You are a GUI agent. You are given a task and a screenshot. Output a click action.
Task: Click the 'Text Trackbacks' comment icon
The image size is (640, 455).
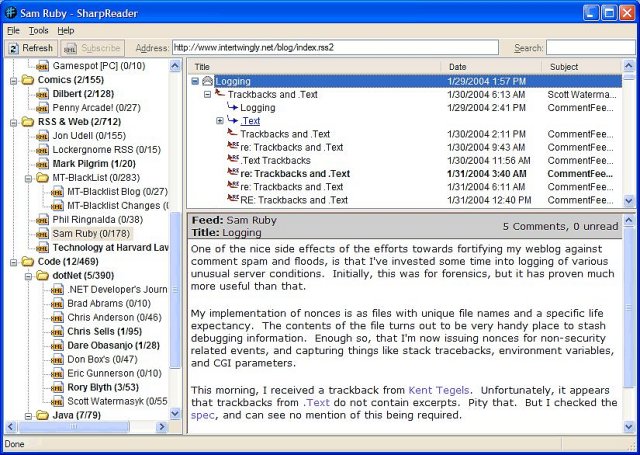(233, 160)
